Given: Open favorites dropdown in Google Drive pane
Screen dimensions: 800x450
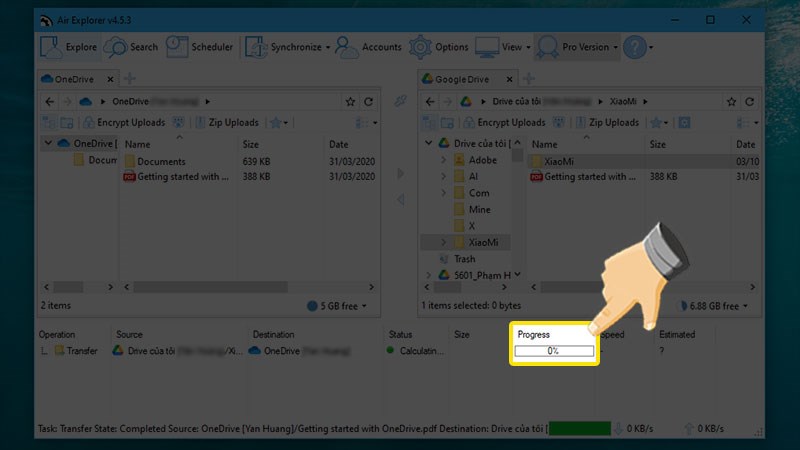Looking at the screenshot, I should (660, 122).
